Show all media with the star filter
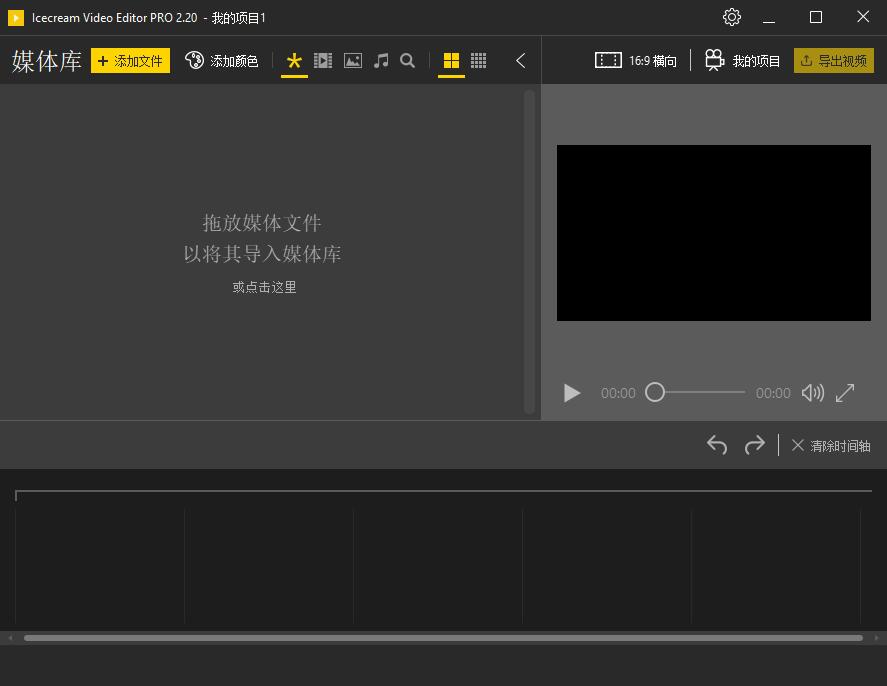This screenshot has width=887, height=686. (294, 61)
